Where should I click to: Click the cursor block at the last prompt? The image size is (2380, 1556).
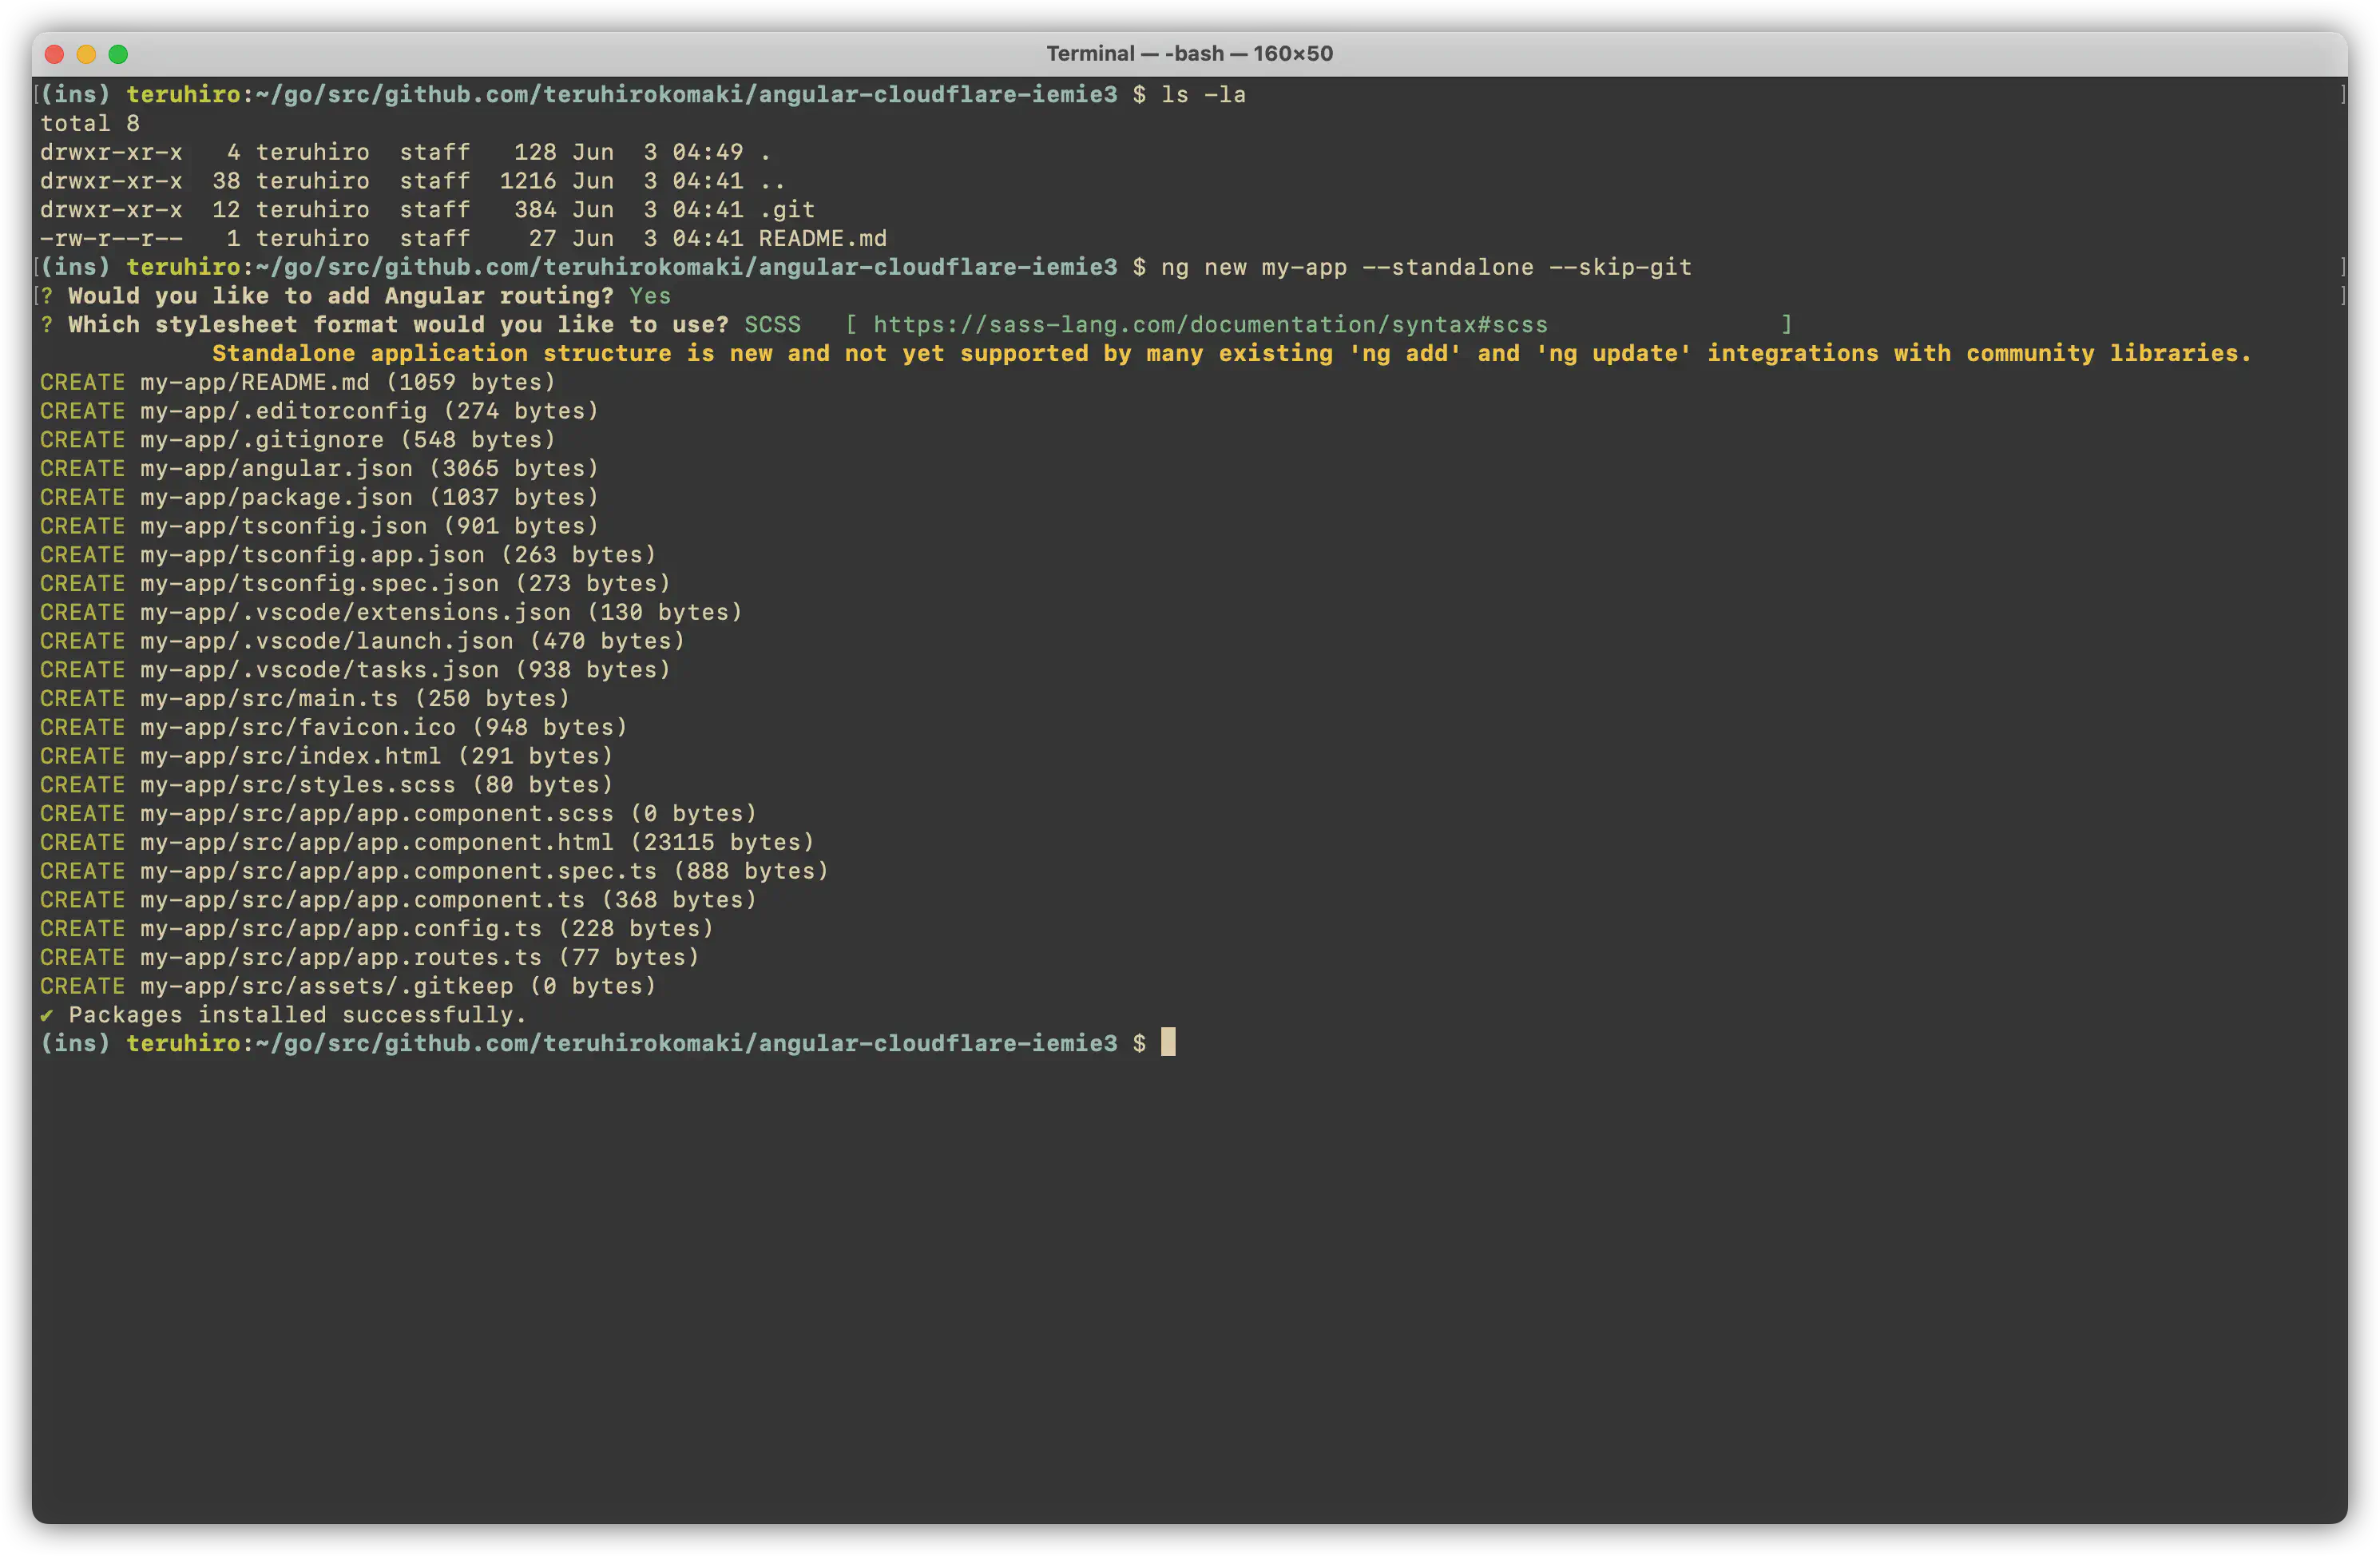(x=1168, y=1043)
